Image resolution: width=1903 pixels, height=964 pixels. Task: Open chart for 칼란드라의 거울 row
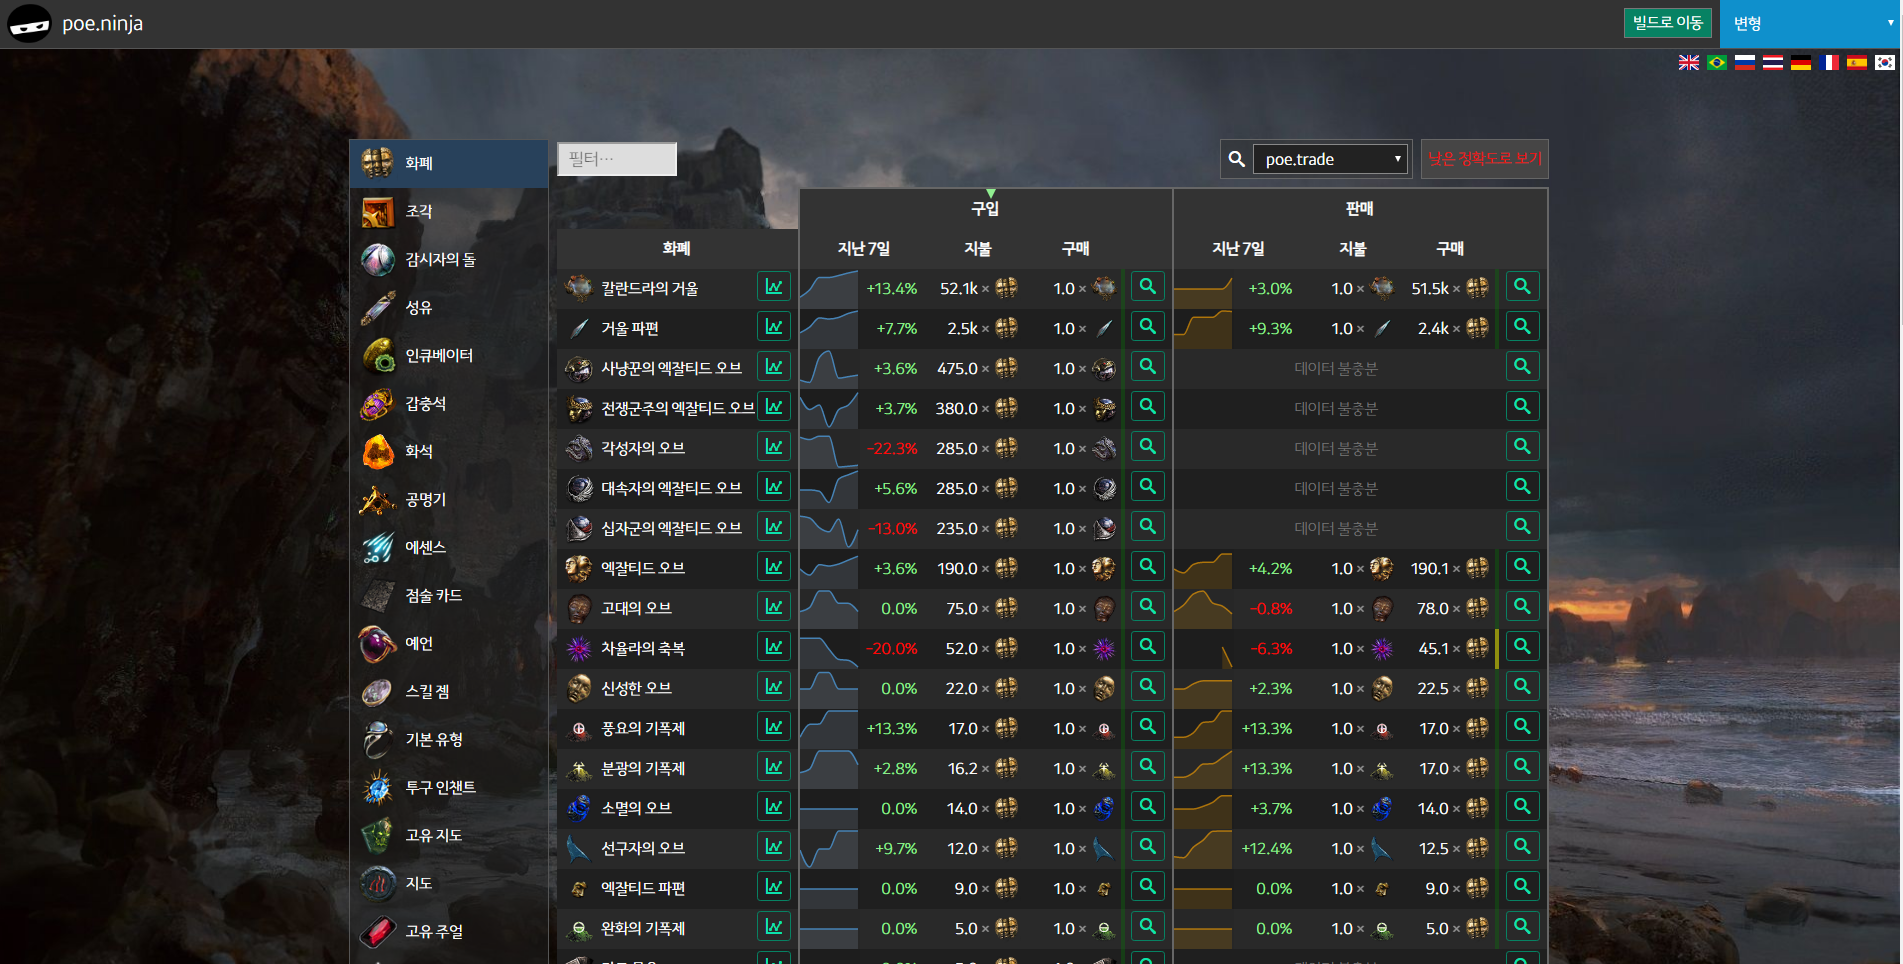(x=773, y=287)
